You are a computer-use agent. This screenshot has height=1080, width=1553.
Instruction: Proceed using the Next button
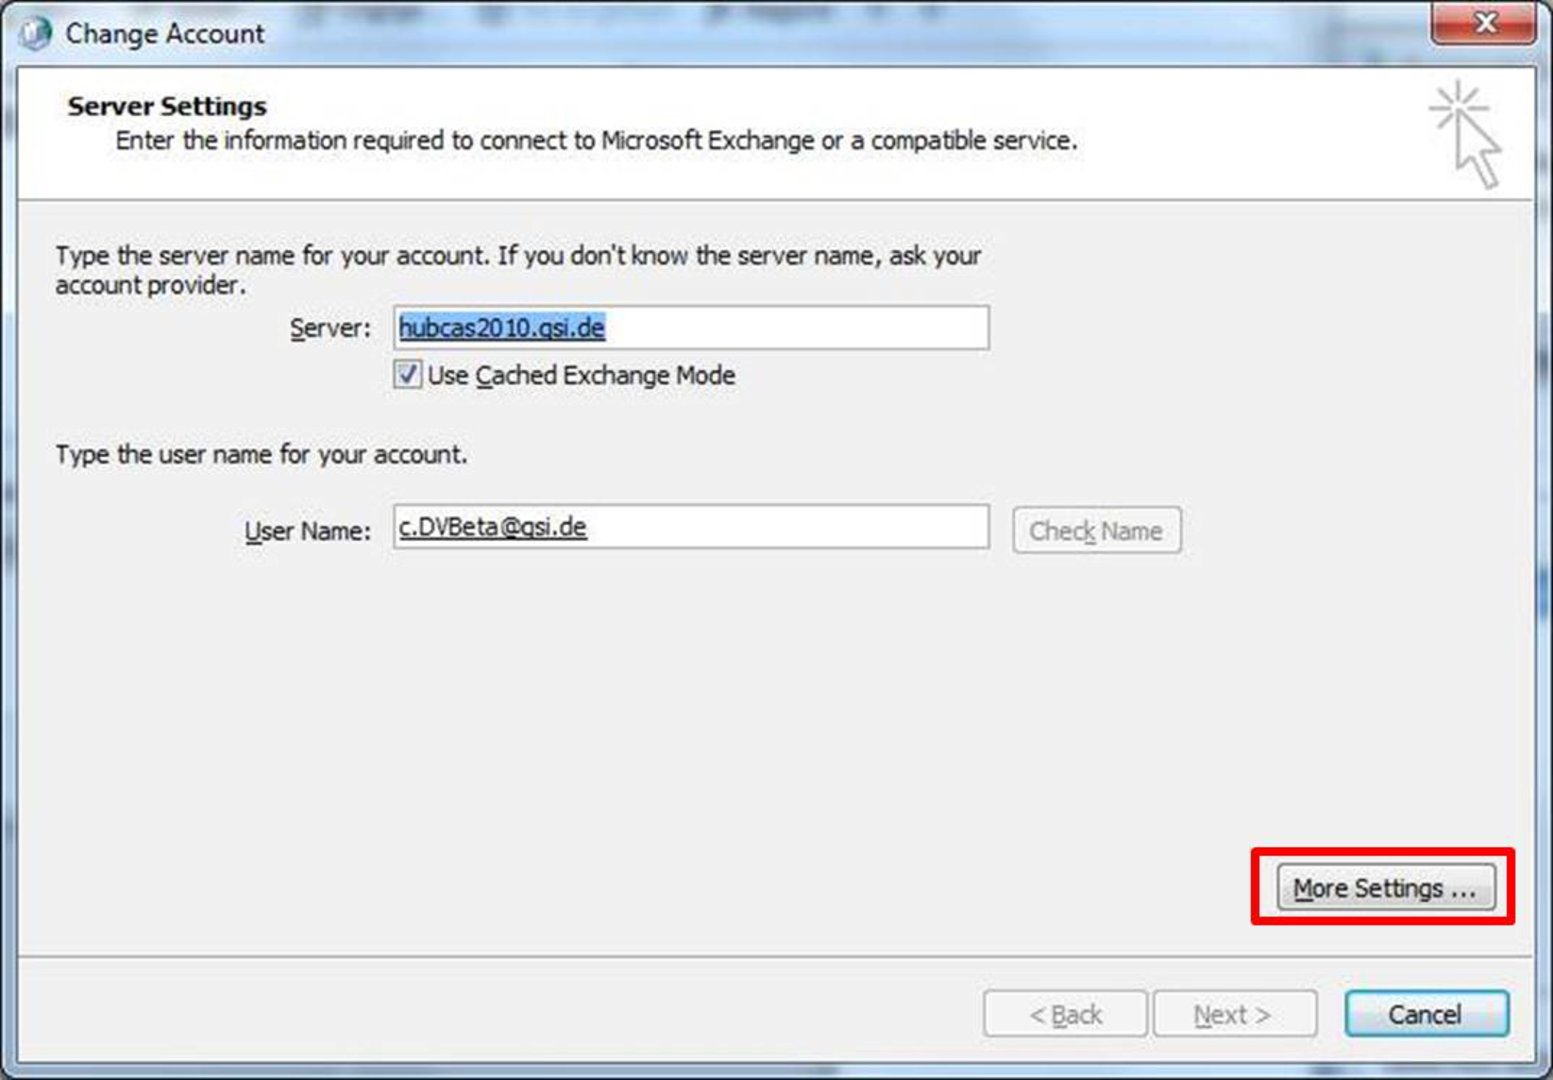pyautogui.click(x=1234, y=1015)
